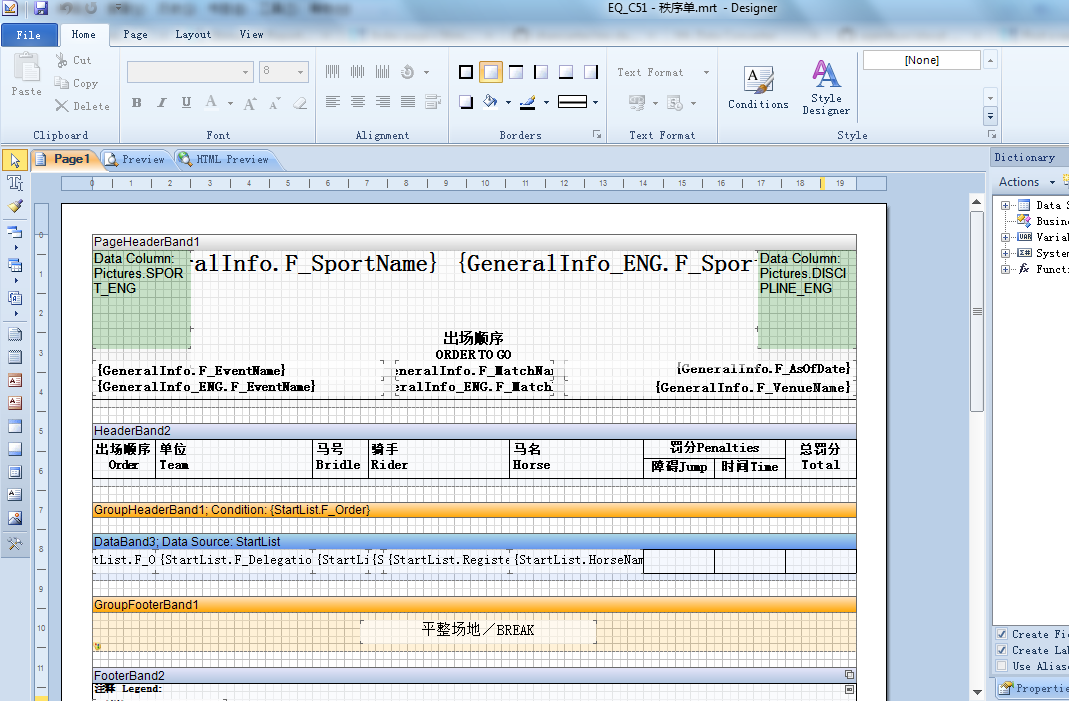This screenshot has height=701, width=1069.
Task: Select the GroupHeaderBand1 band header
Action: [475, 510]
